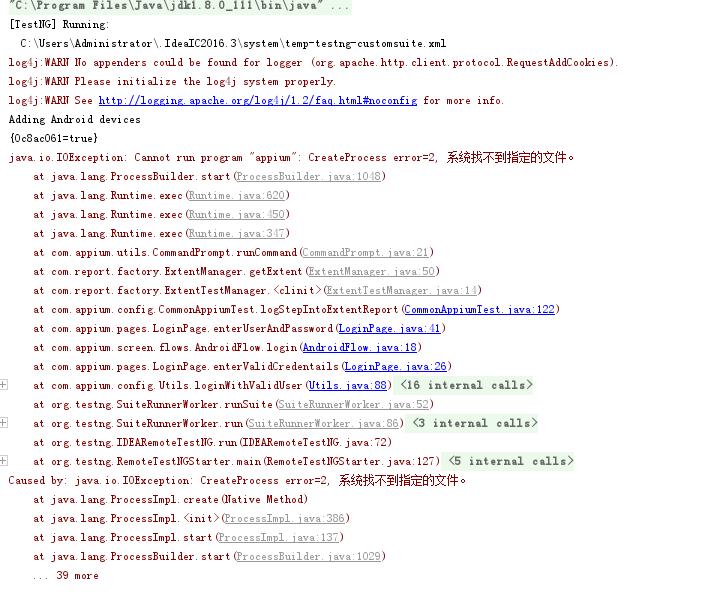
Task: Select the '[TestNG] Running:' line
Action: click(x=59, y=24)
